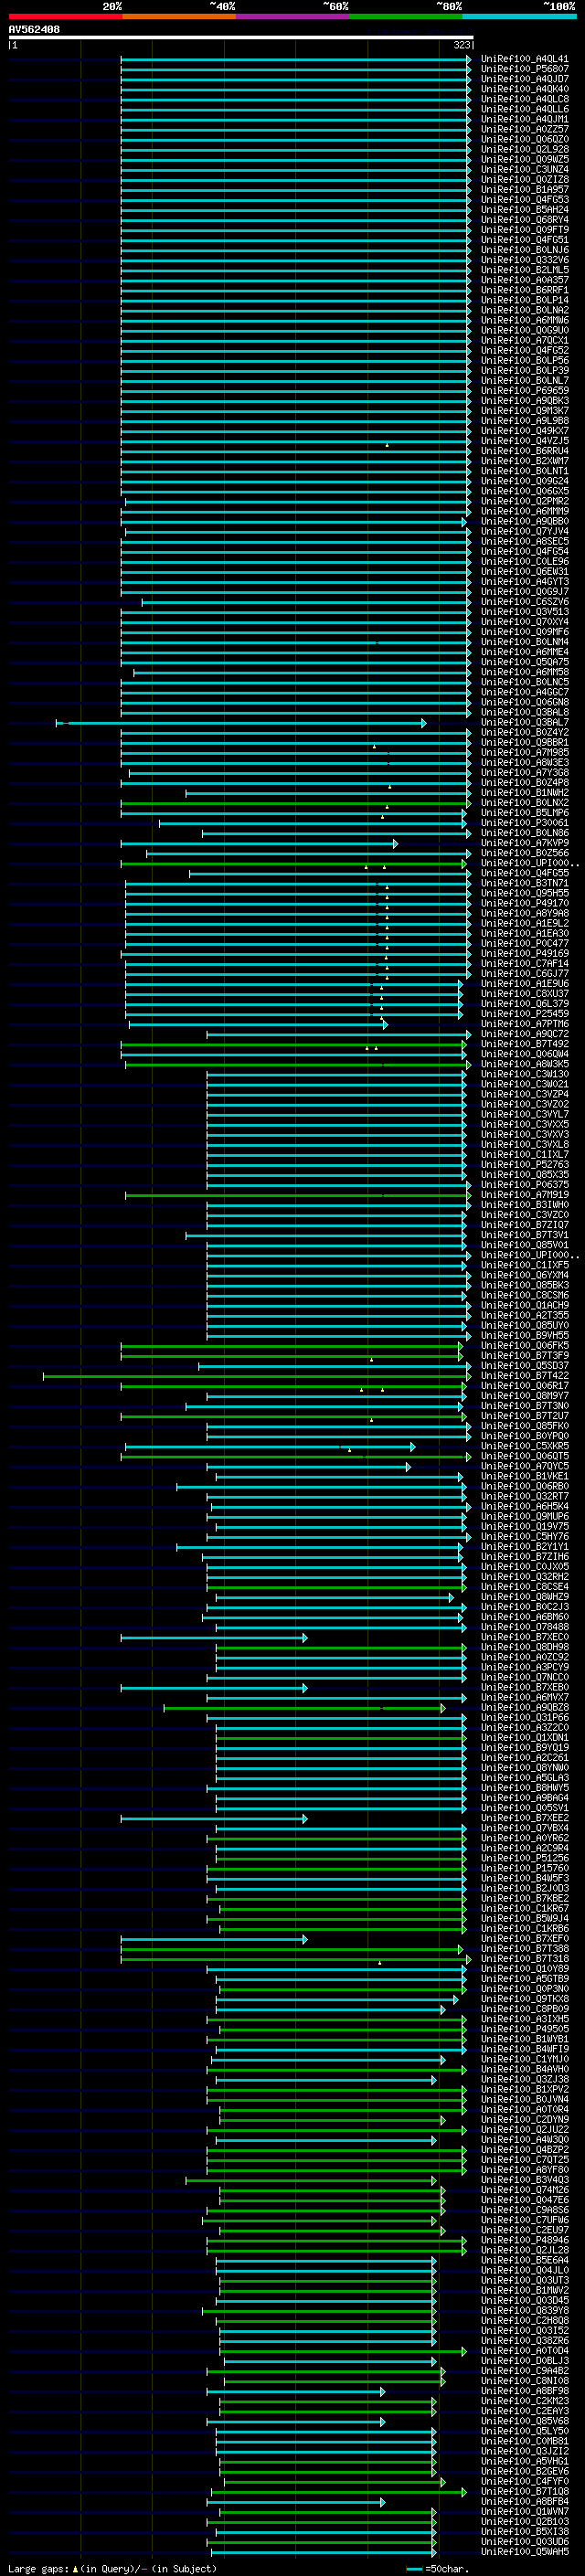This screenshot has height=2576, width=585.
Task: Select the UniRef100_P25459 entry
Action: pos(525,1014)
